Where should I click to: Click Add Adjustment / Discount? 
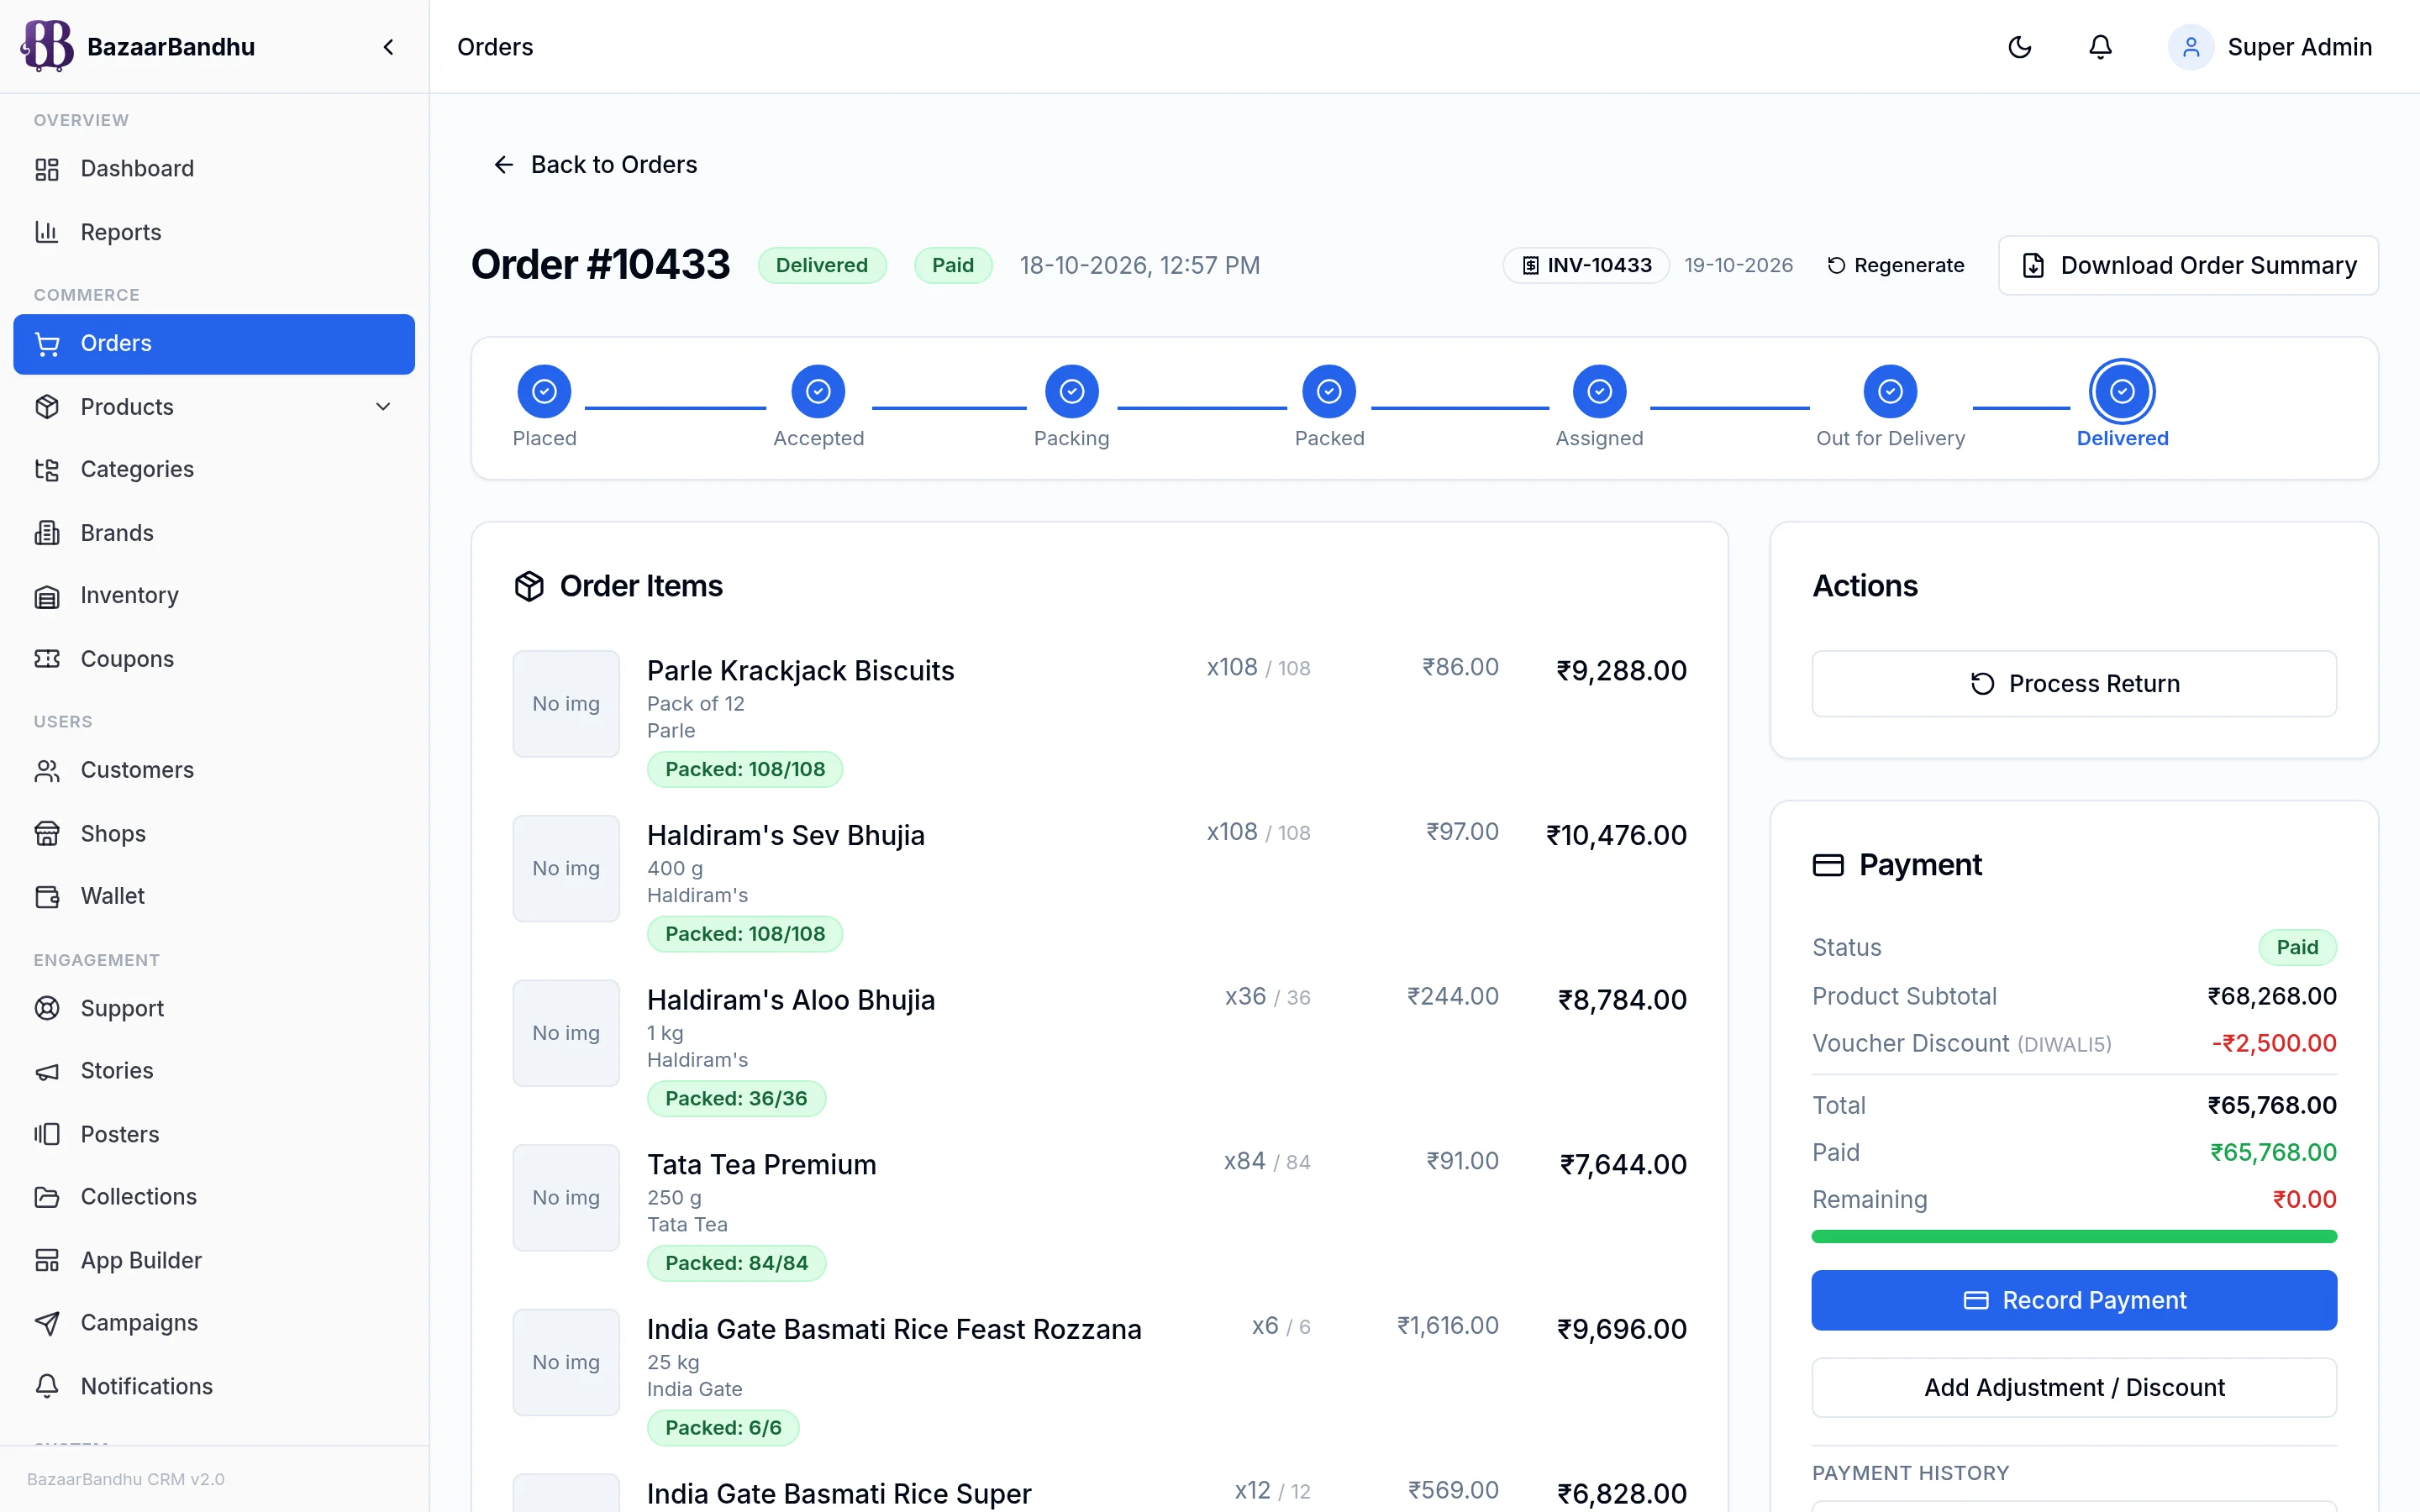(2074, 1388)
